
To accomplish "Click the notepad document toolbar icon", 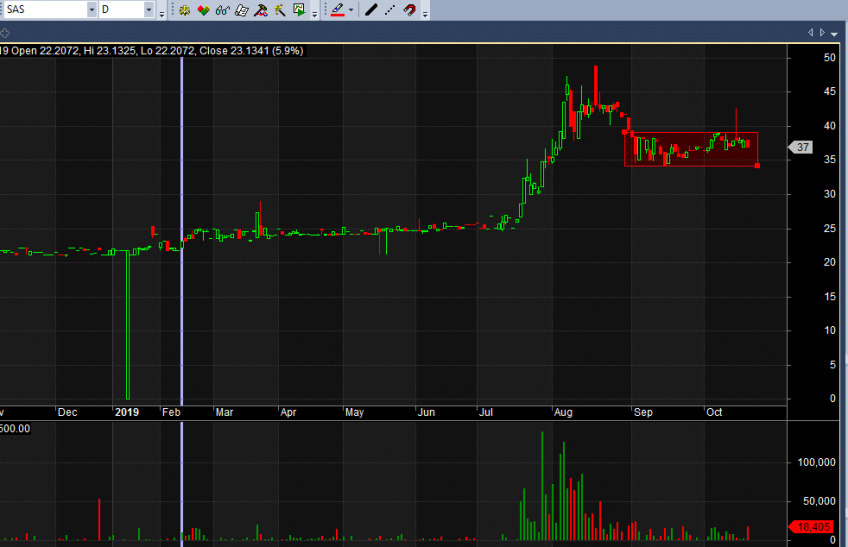I will 241,10.
